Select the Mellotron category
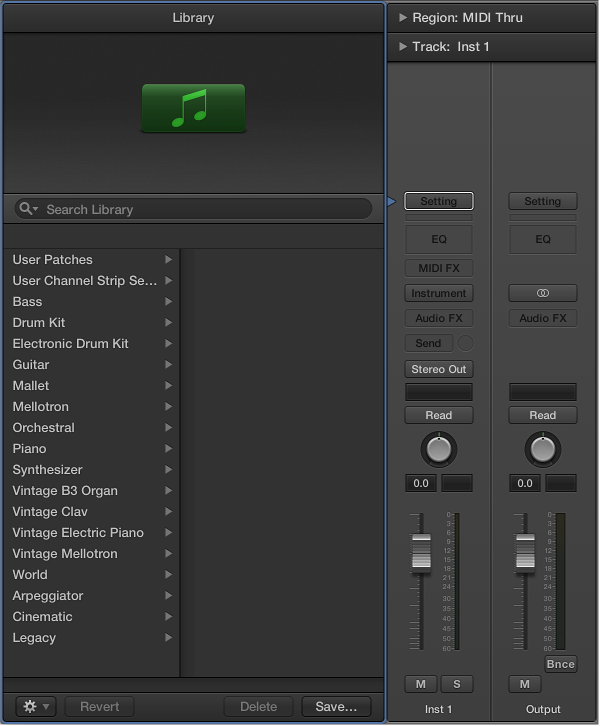 [x=92, y=407]
